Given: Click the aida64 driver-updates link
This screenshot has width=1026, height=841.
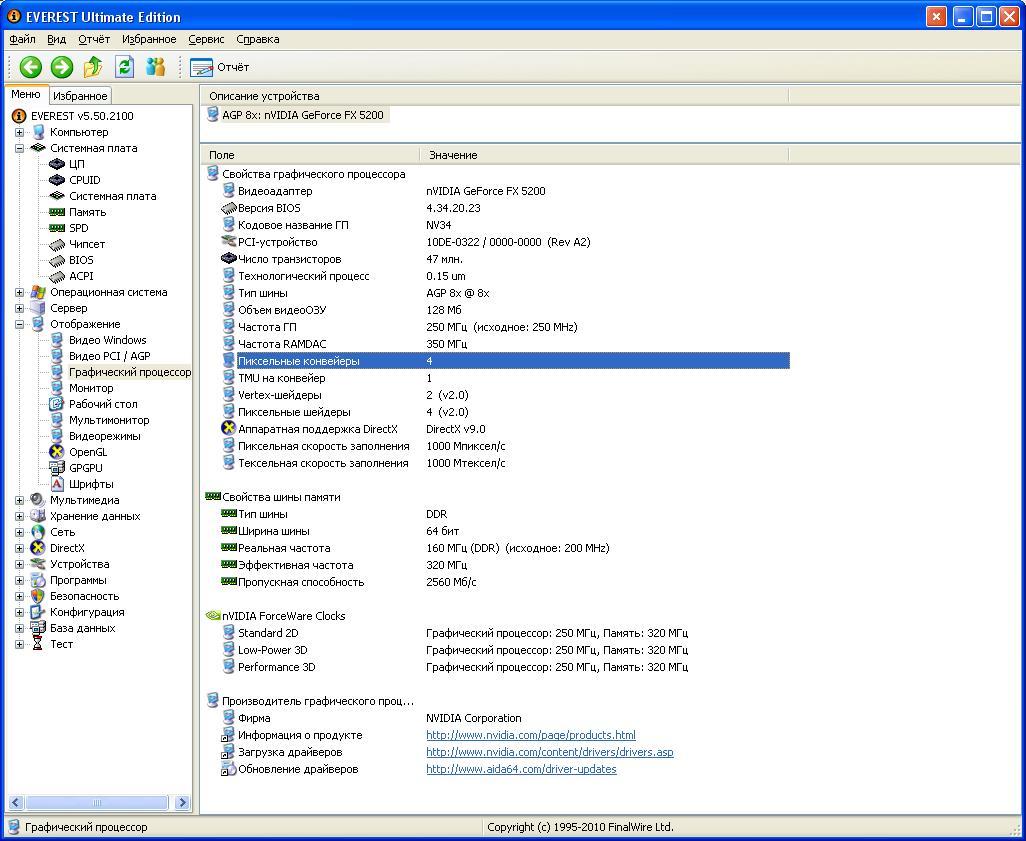Looking at the screenshot, I should click(520, 769).
